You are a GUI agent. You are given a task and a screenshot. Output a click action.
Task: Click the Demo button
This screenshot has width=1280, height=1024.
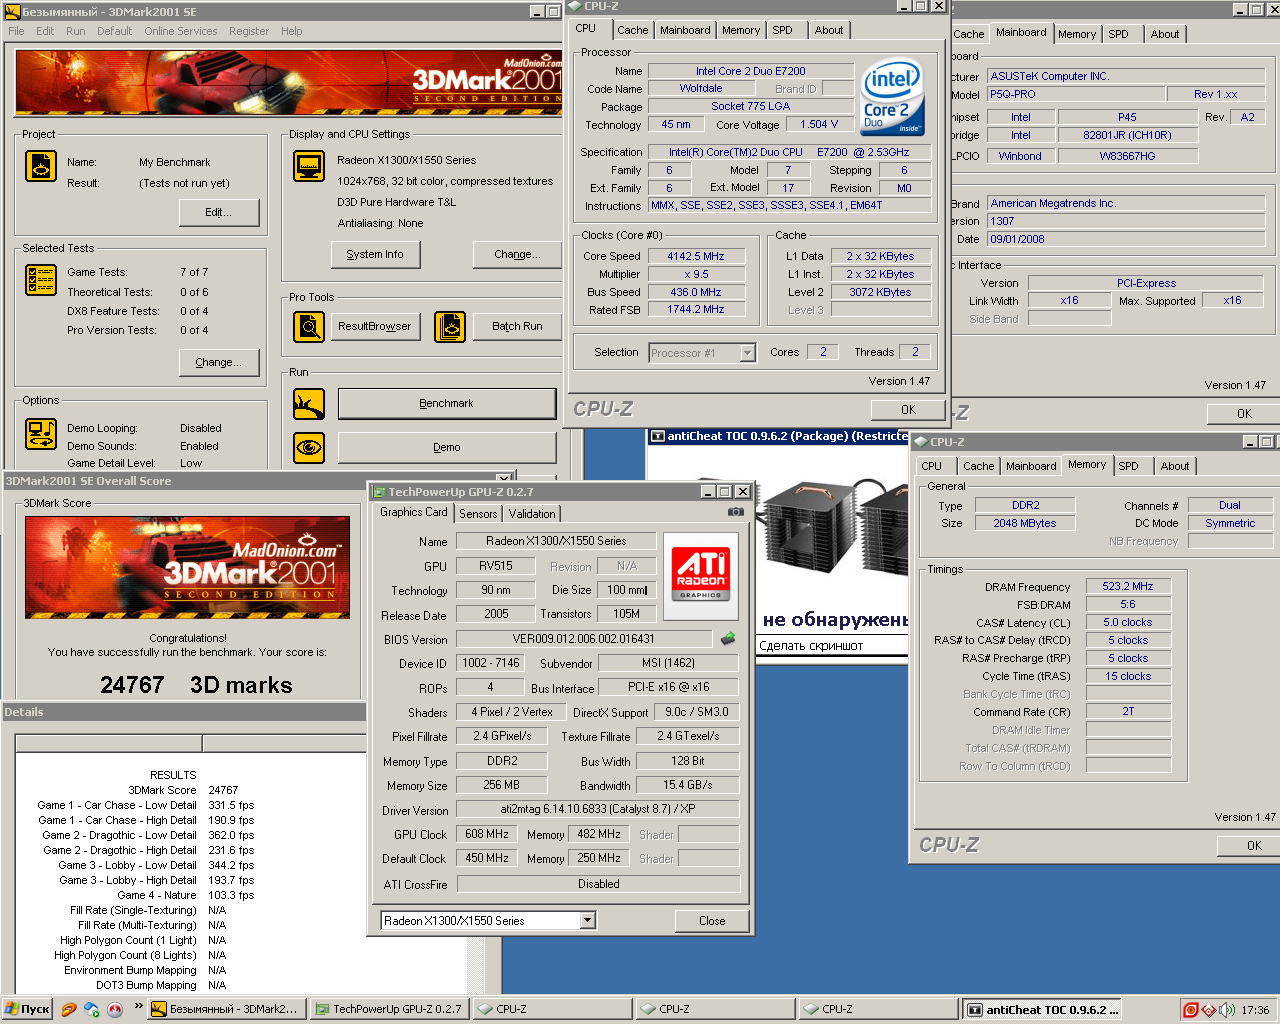coord(447,447)
